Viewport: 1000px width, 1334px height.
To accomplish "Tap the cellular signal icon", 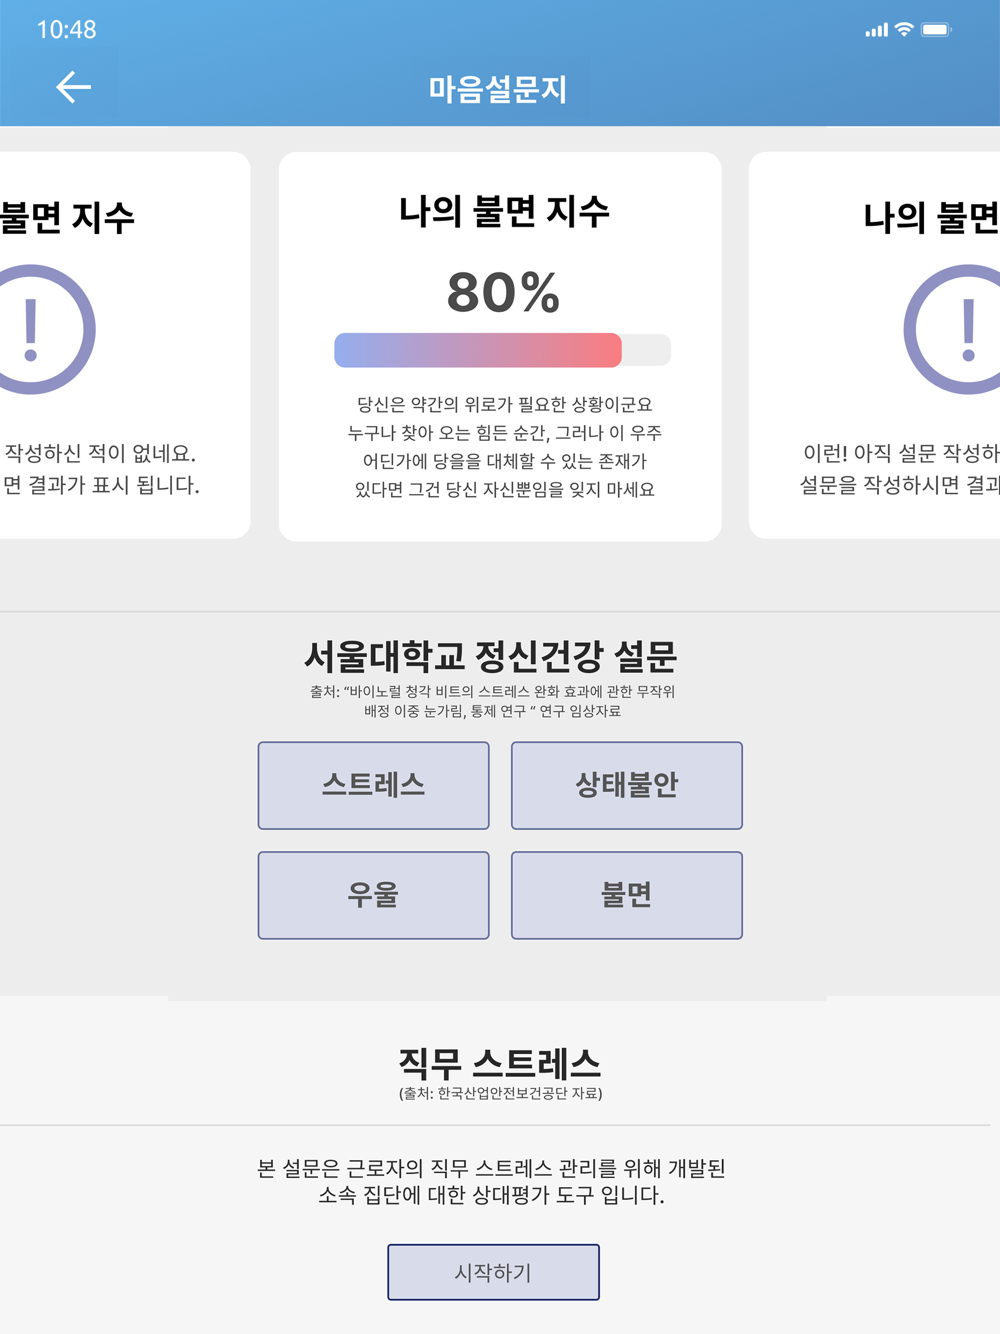I will [876, 30].
